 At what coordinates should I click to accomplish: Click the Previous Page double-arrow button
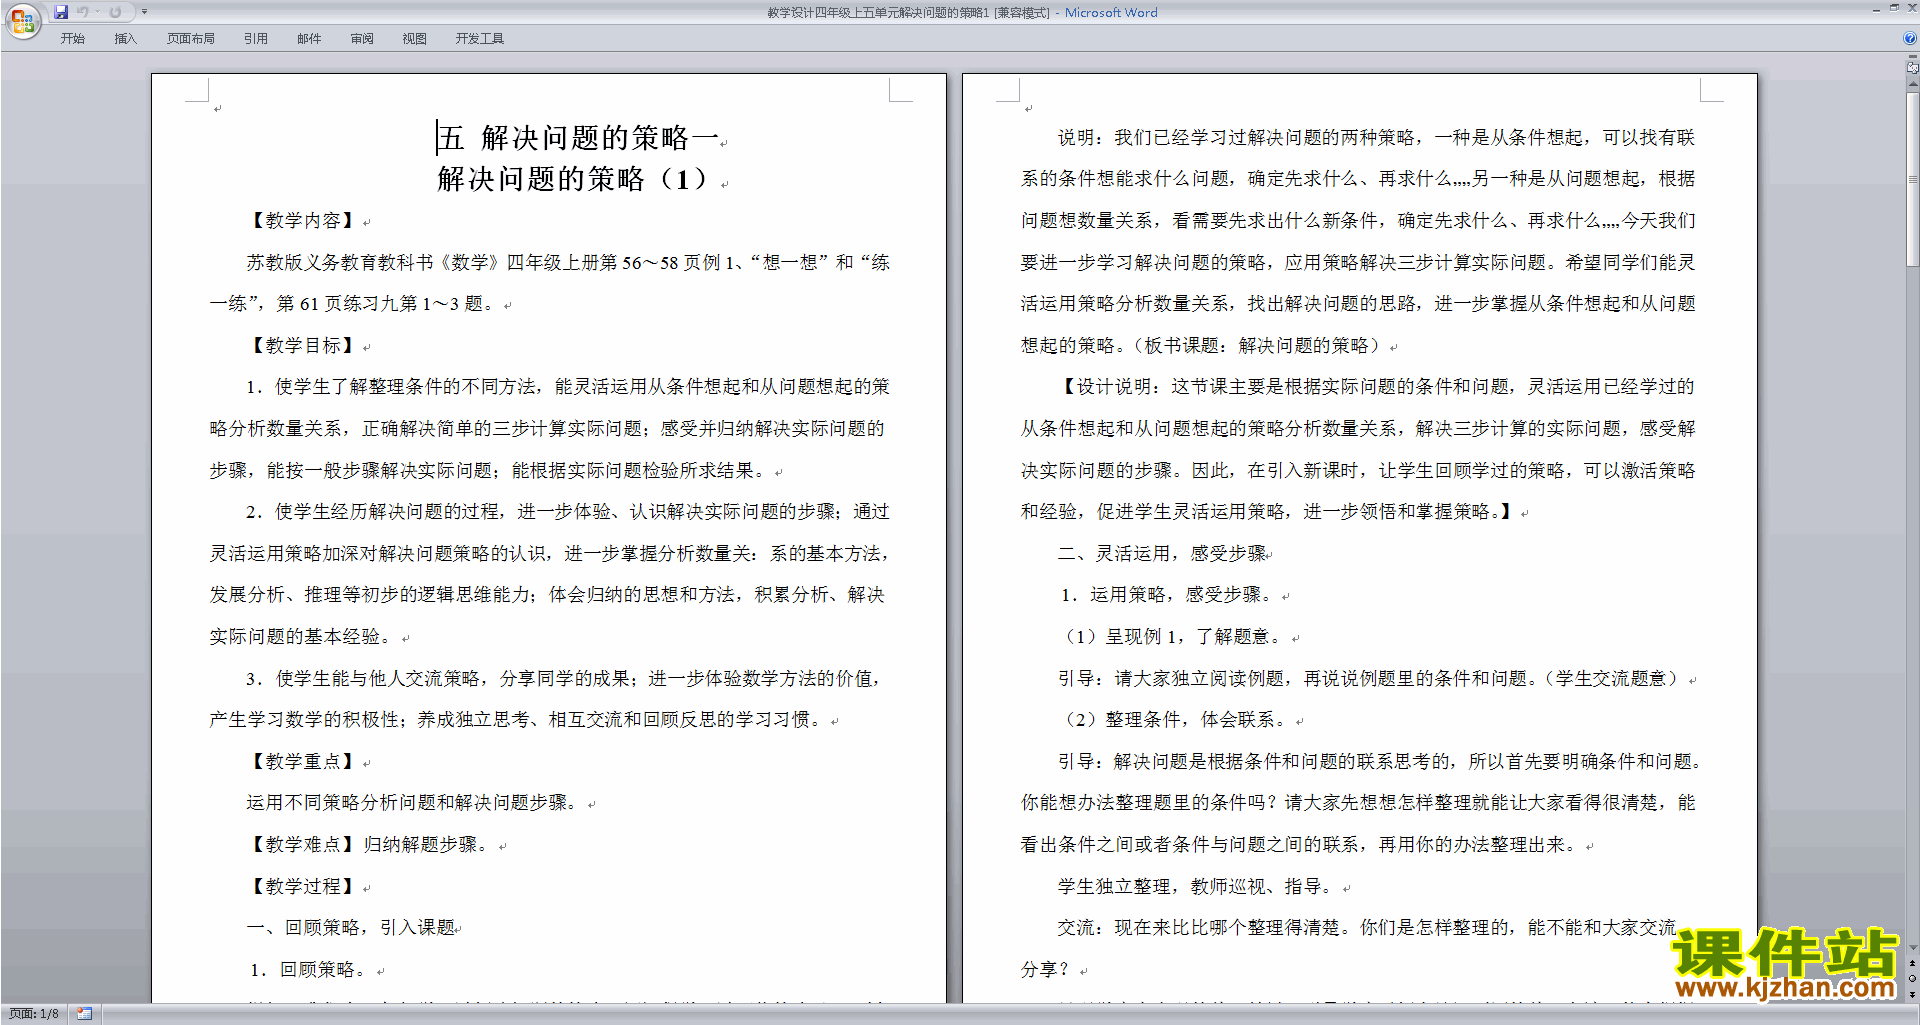pos(1912,963)
